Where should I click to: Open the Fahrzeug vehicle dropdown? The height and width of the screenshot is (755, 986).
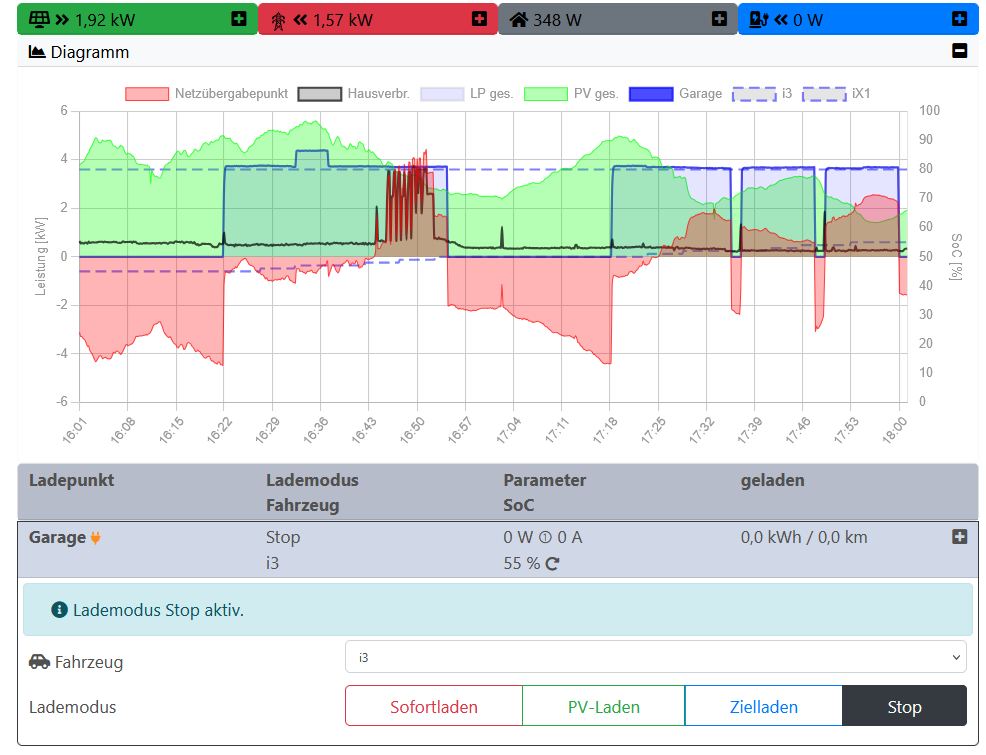tap(655, 657)
